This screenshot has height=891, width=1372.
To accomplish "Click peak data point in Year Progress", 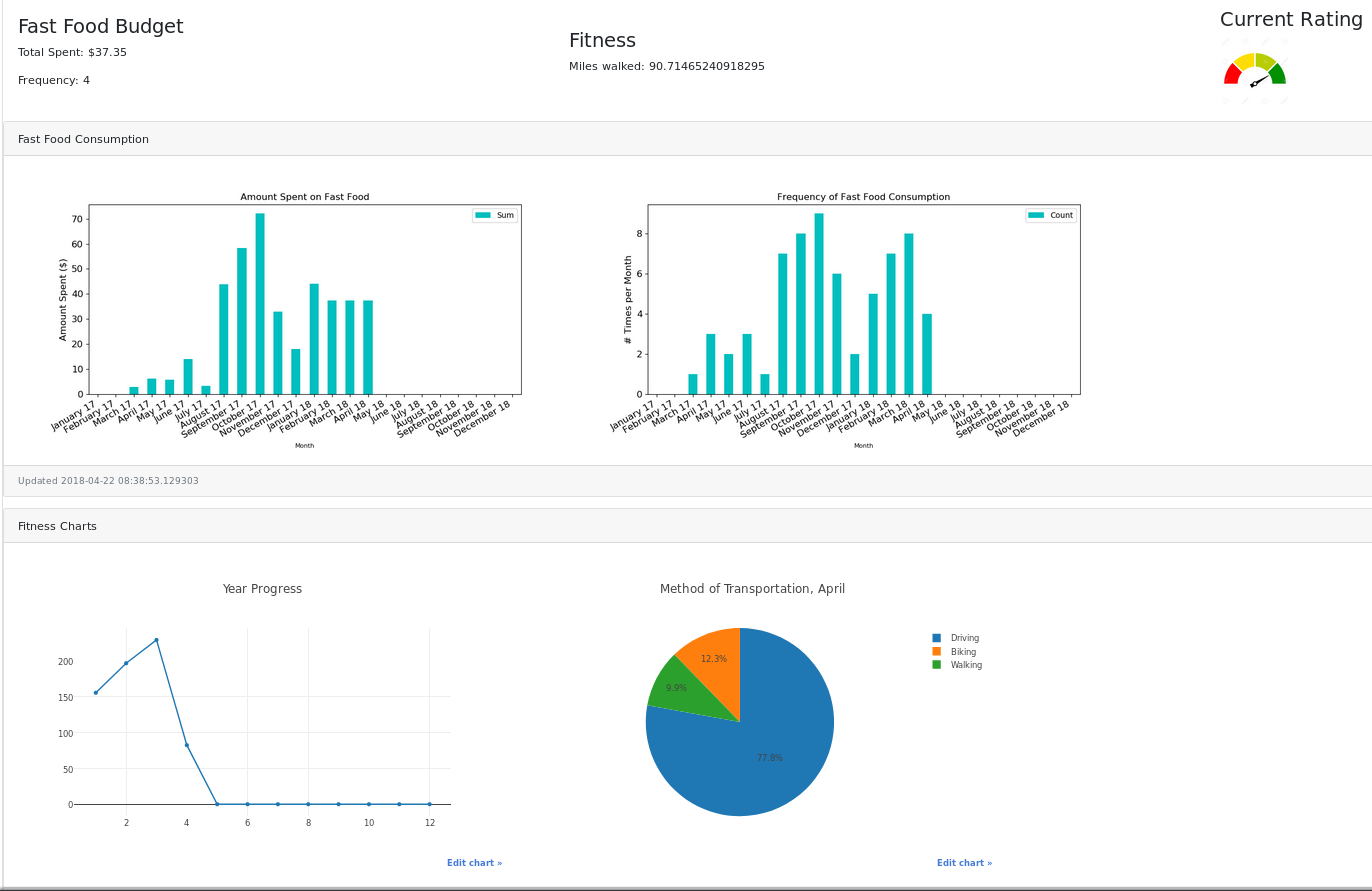I will (x=156, y=640).
